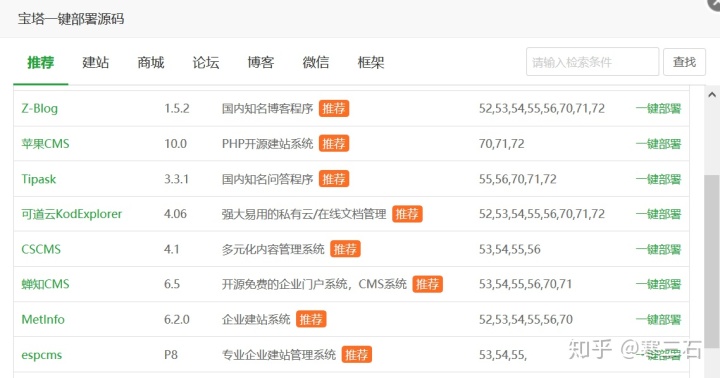Image resolution: width=720 pixels, height=378 pixels.
Task: Click description 专业企业建站管理系统
Action: point(279,355)
